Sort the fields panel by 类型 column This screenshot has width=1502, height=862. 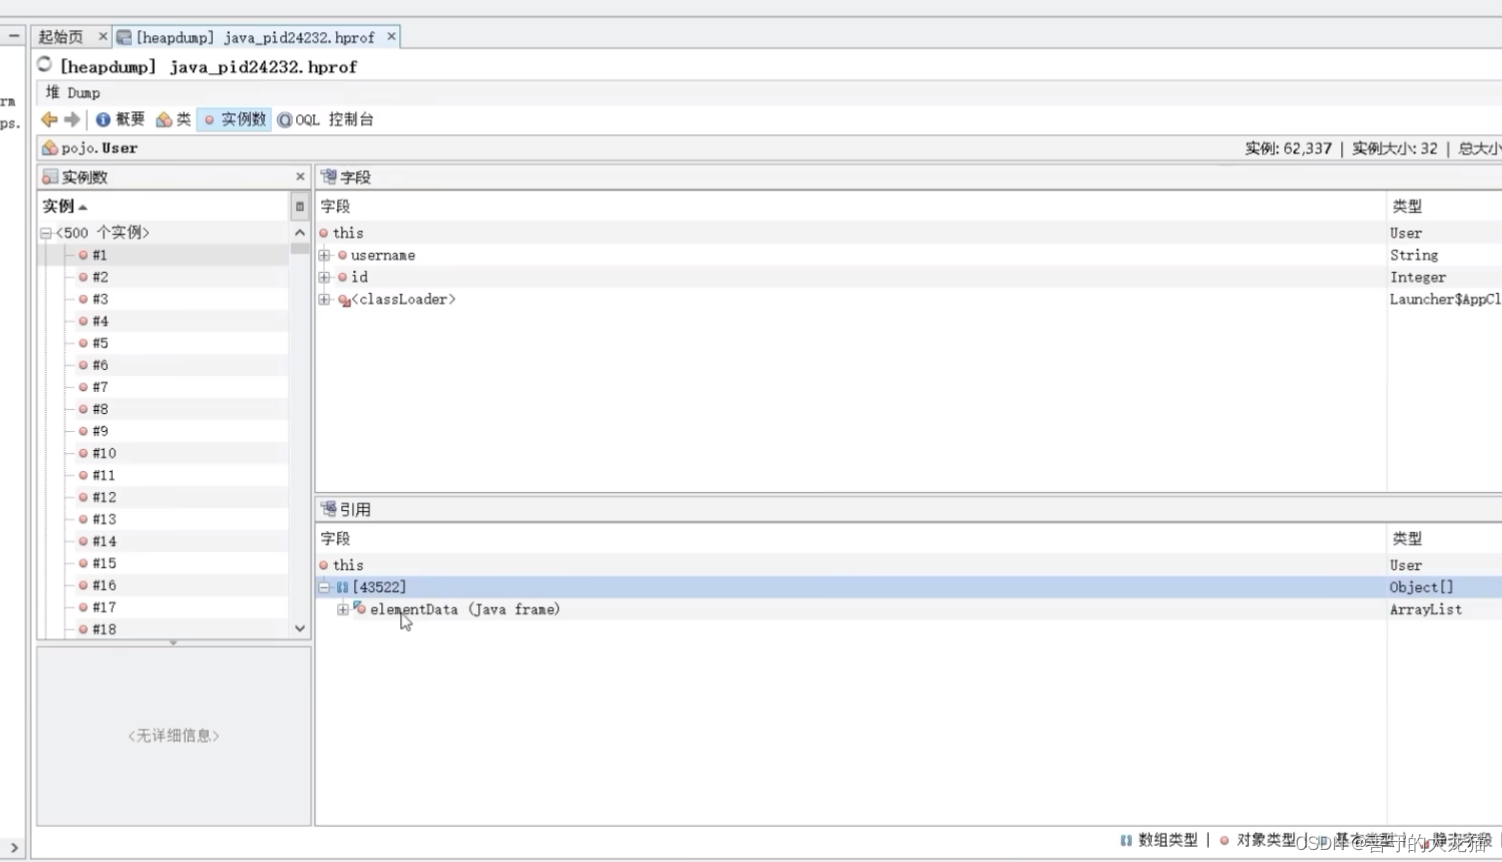(x=1444, y=206)
